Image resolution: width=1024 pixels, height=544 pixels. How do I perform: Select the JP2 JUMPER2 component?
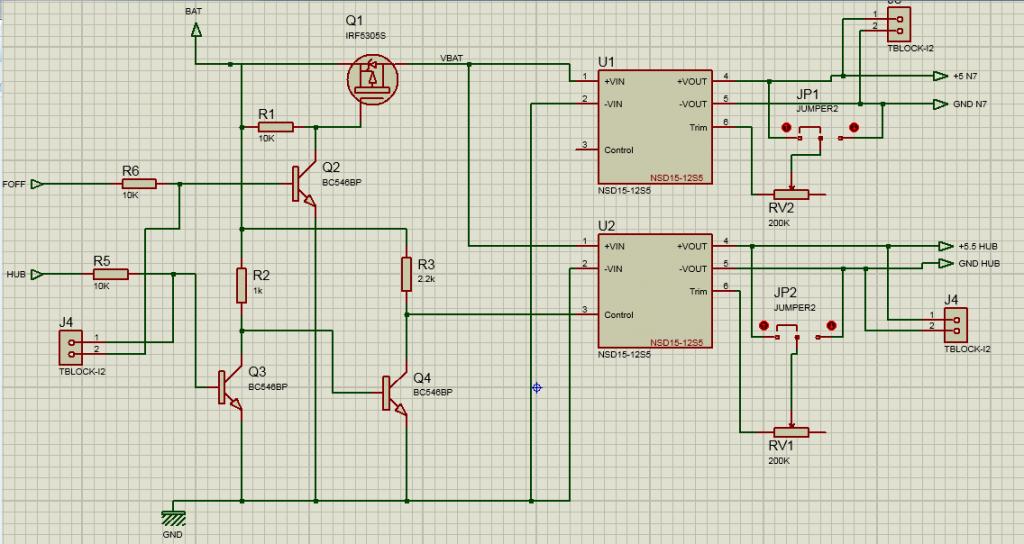coord(797,330)
